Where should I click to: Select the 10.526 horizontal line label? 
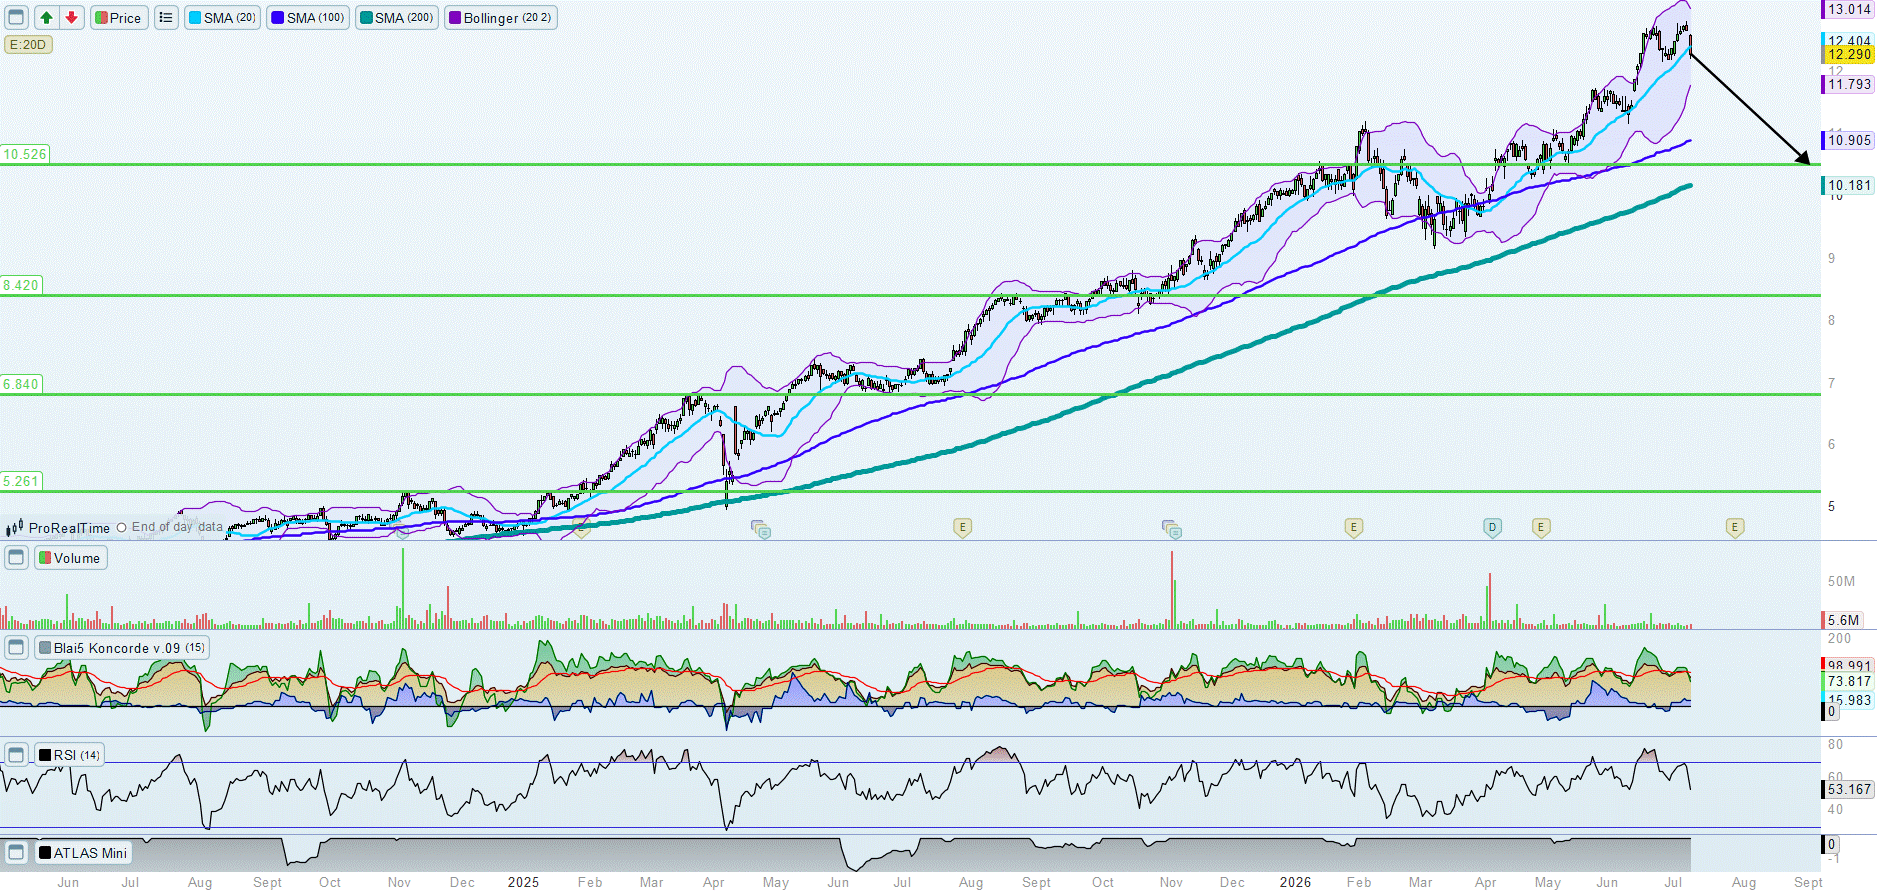coord(24,154)
